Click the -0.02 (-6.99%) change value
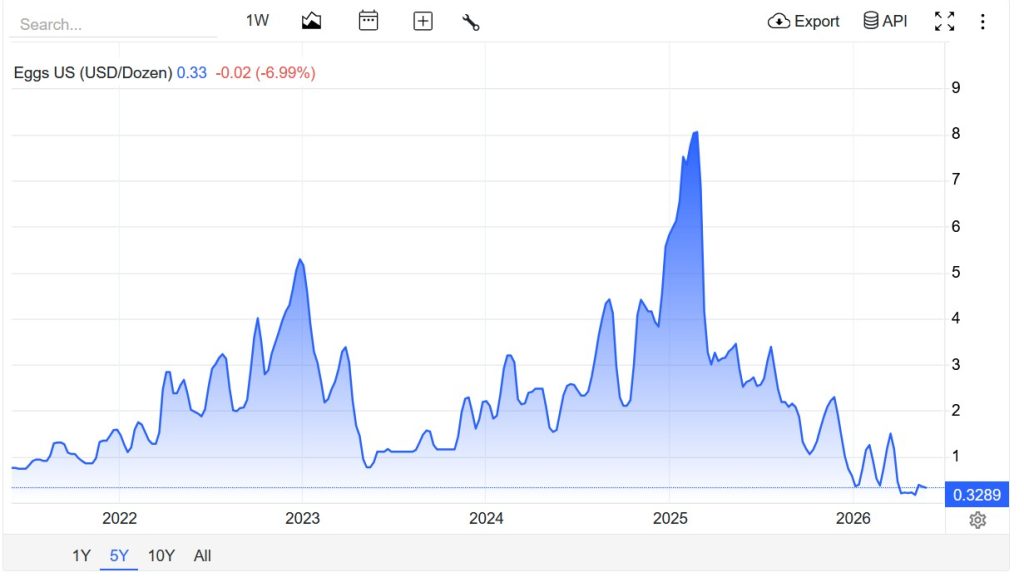Viewport: 1024px width, 587px height. click(x=265, y=72)
